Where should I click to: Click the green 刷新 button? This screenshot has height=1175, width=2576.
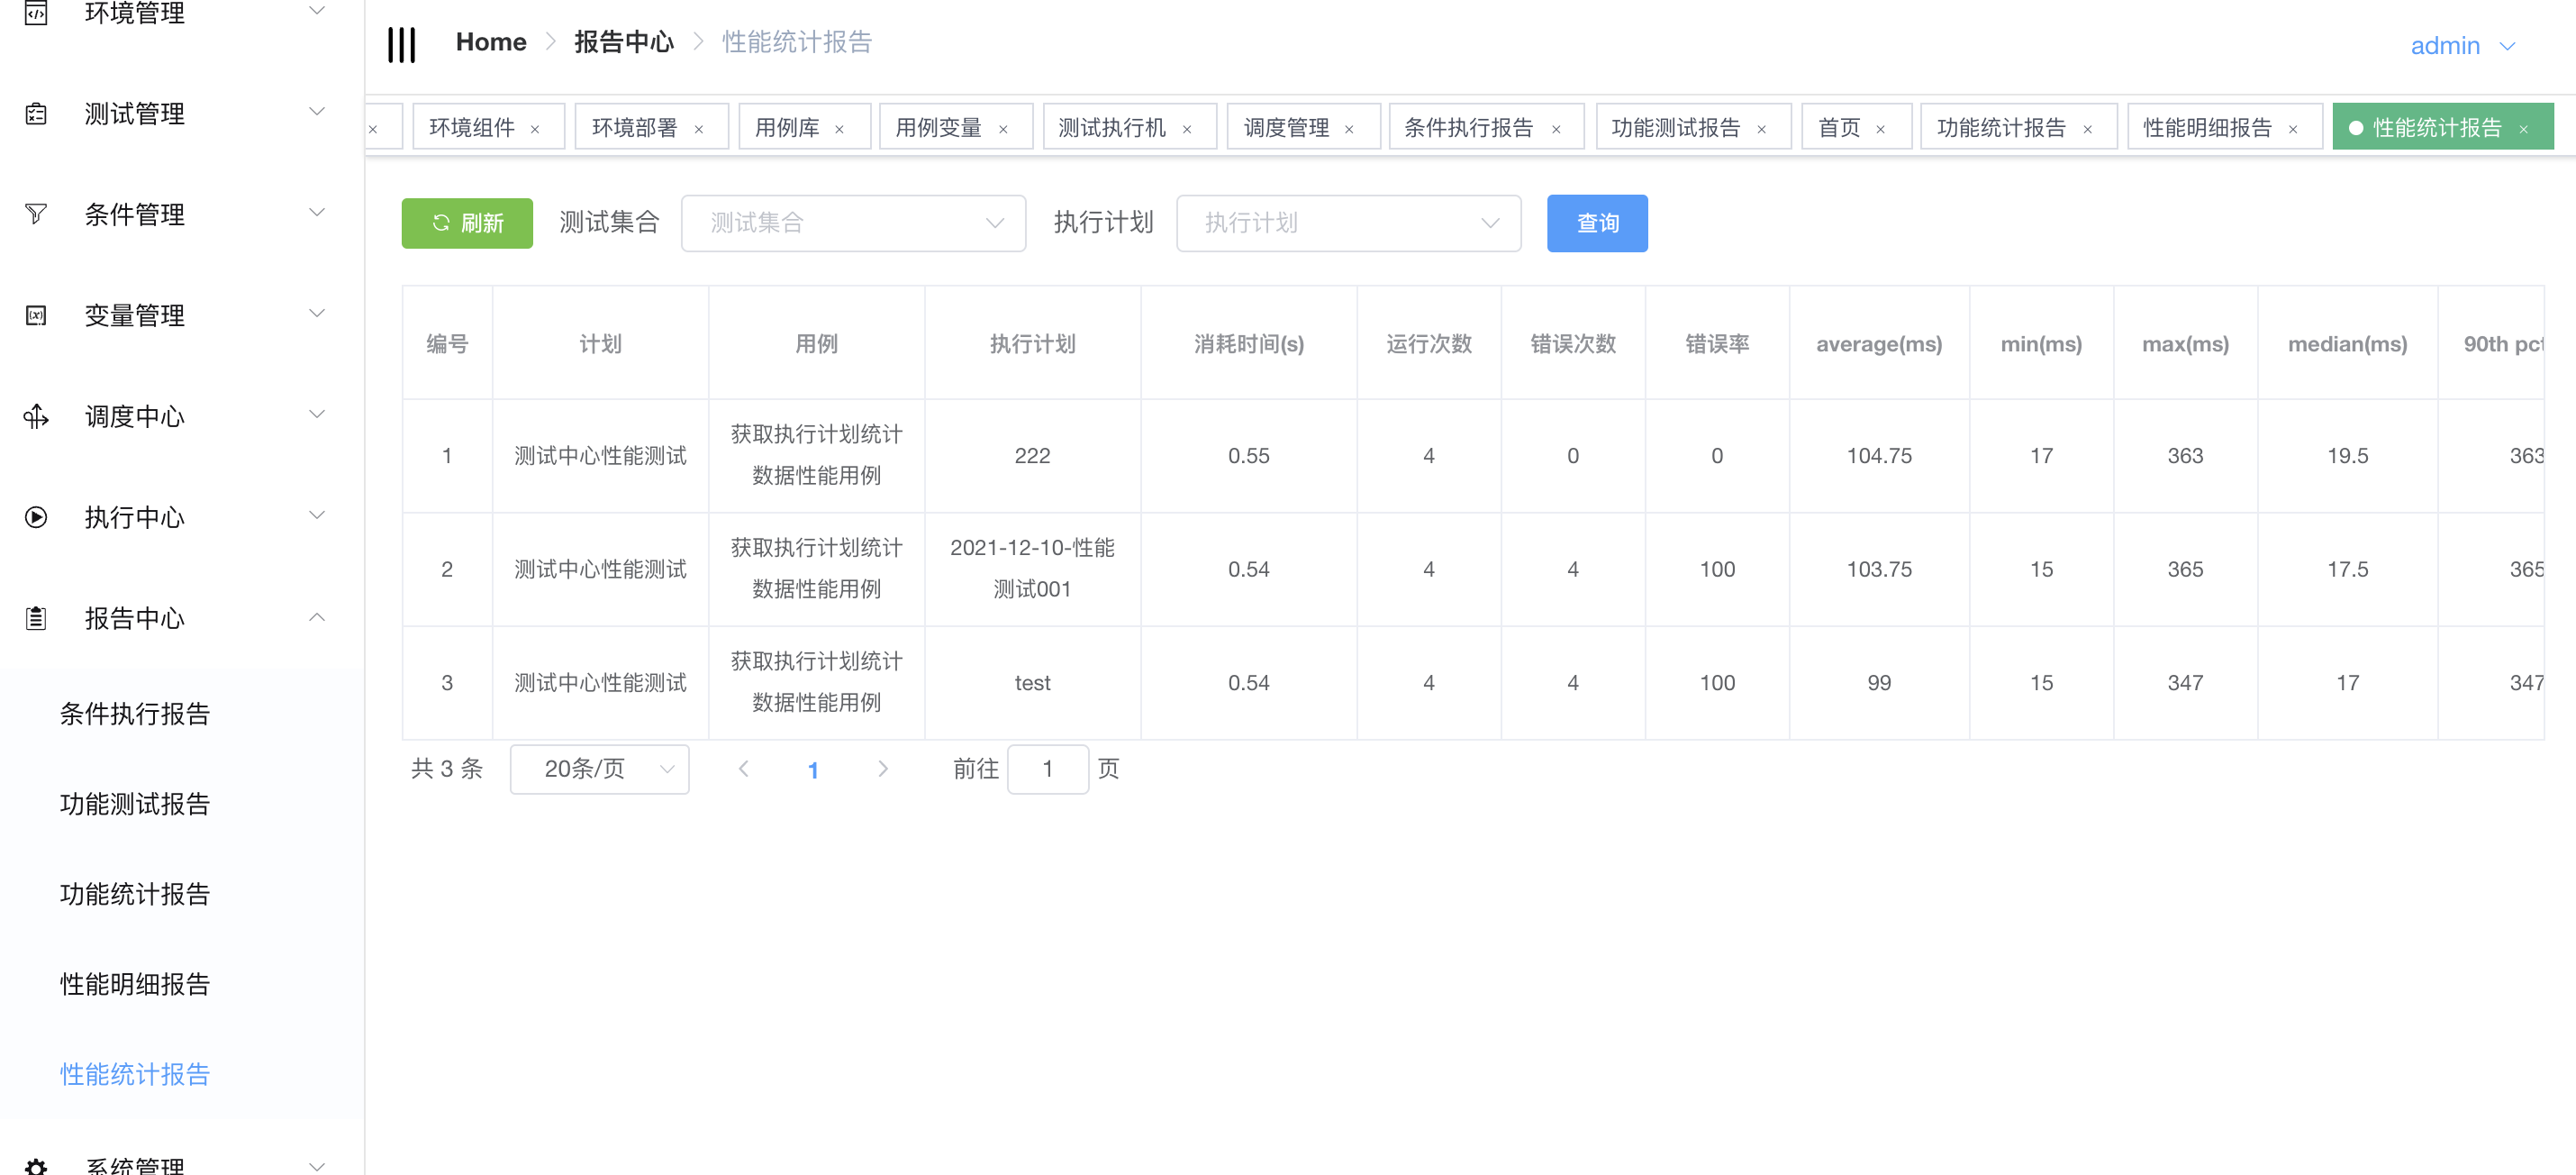(x=467, y=223)
